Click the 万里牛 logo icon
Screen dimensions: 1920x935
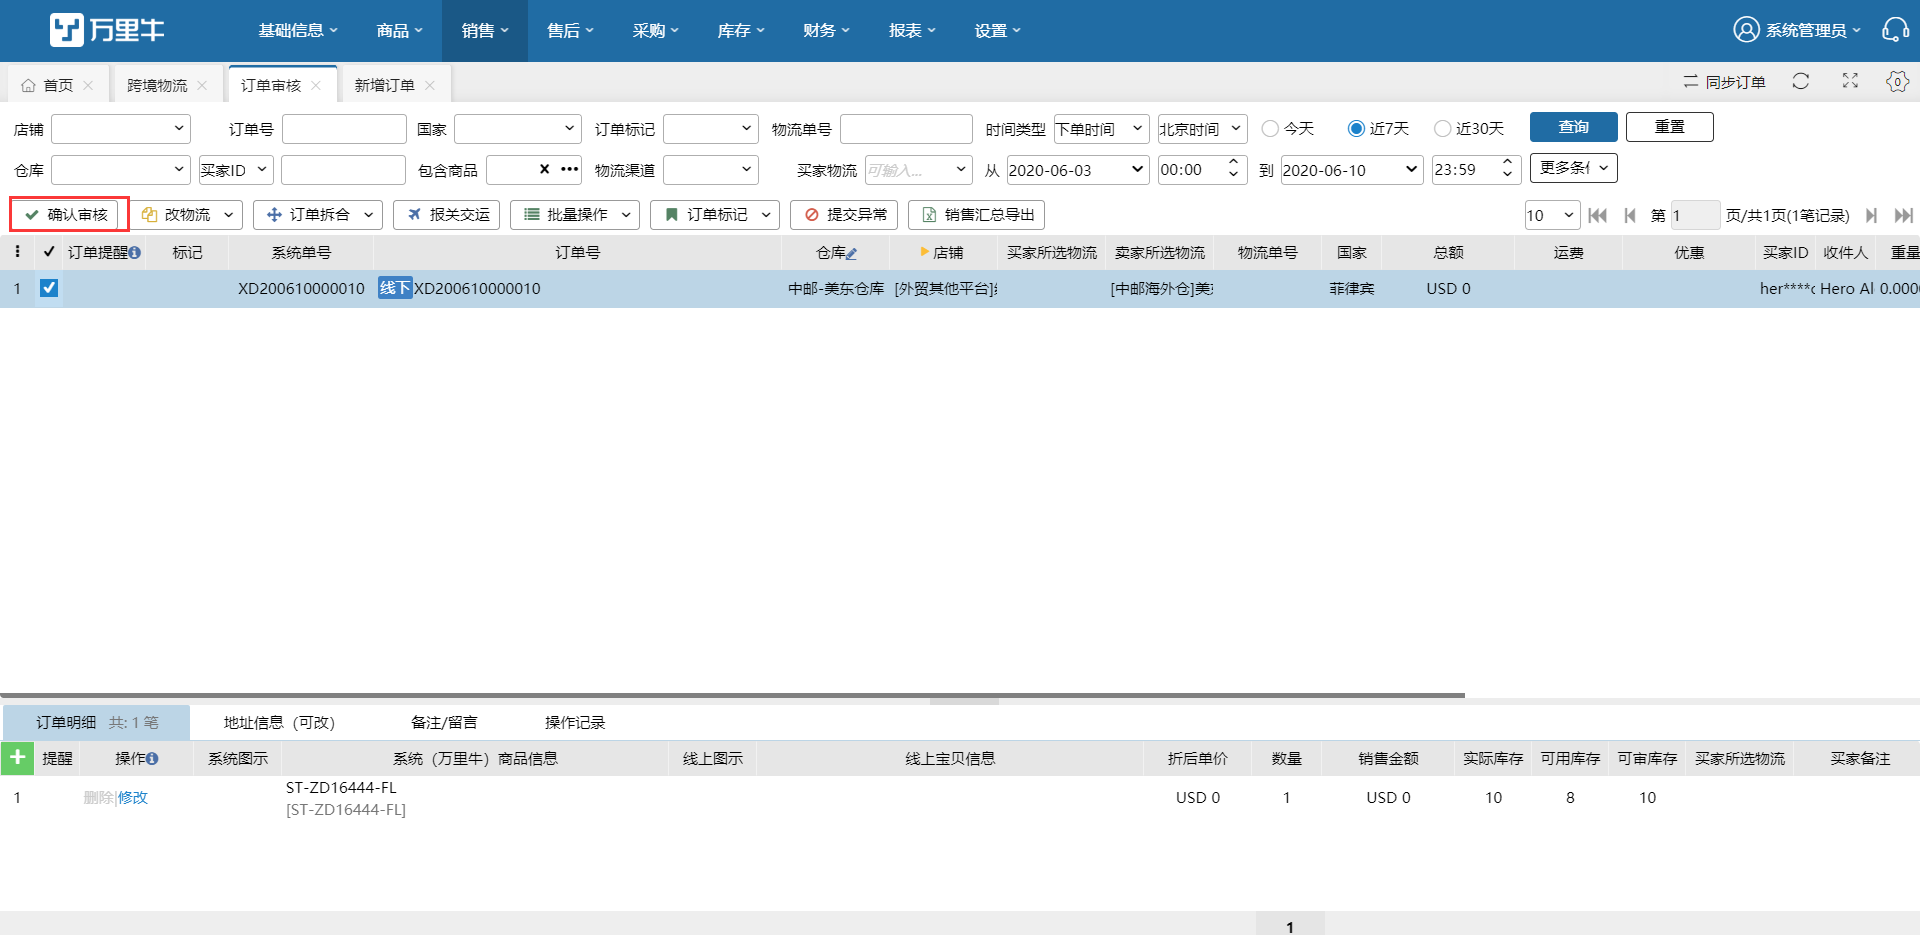click(67, 30)
